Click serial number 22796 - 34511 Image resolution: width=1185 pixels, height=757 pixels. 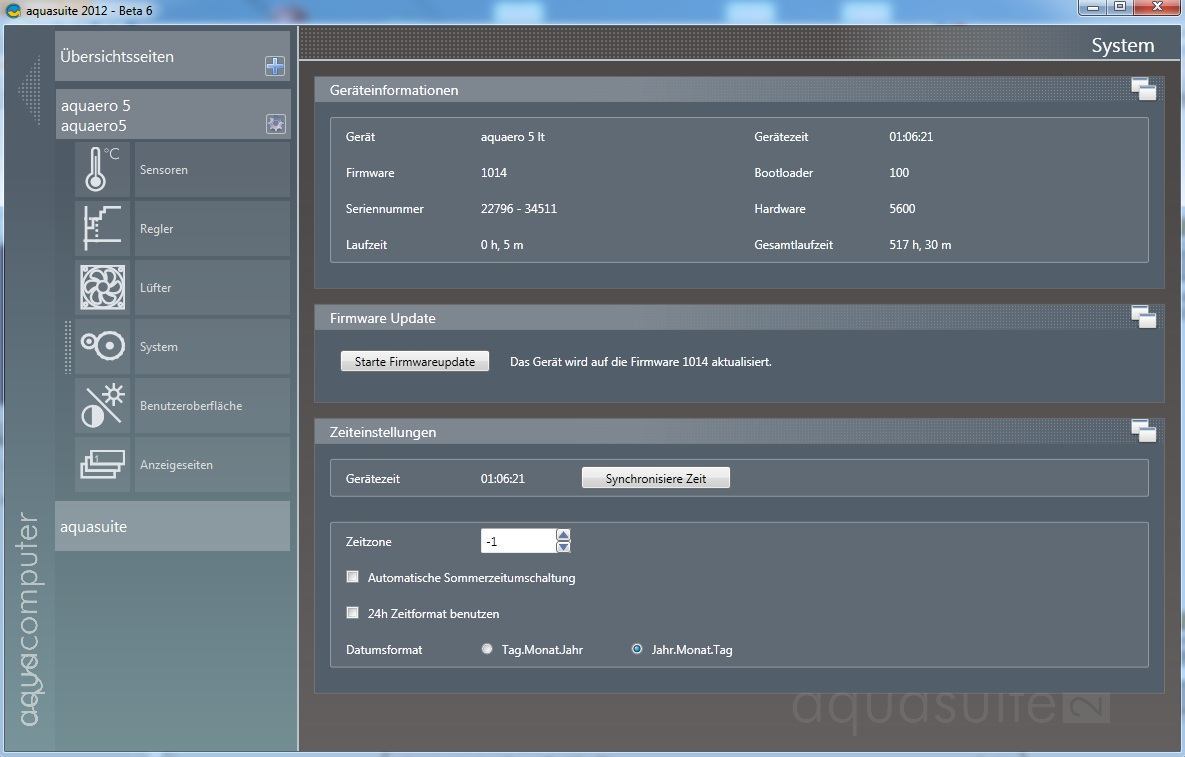pyautogui.click(x=518, y=209)
